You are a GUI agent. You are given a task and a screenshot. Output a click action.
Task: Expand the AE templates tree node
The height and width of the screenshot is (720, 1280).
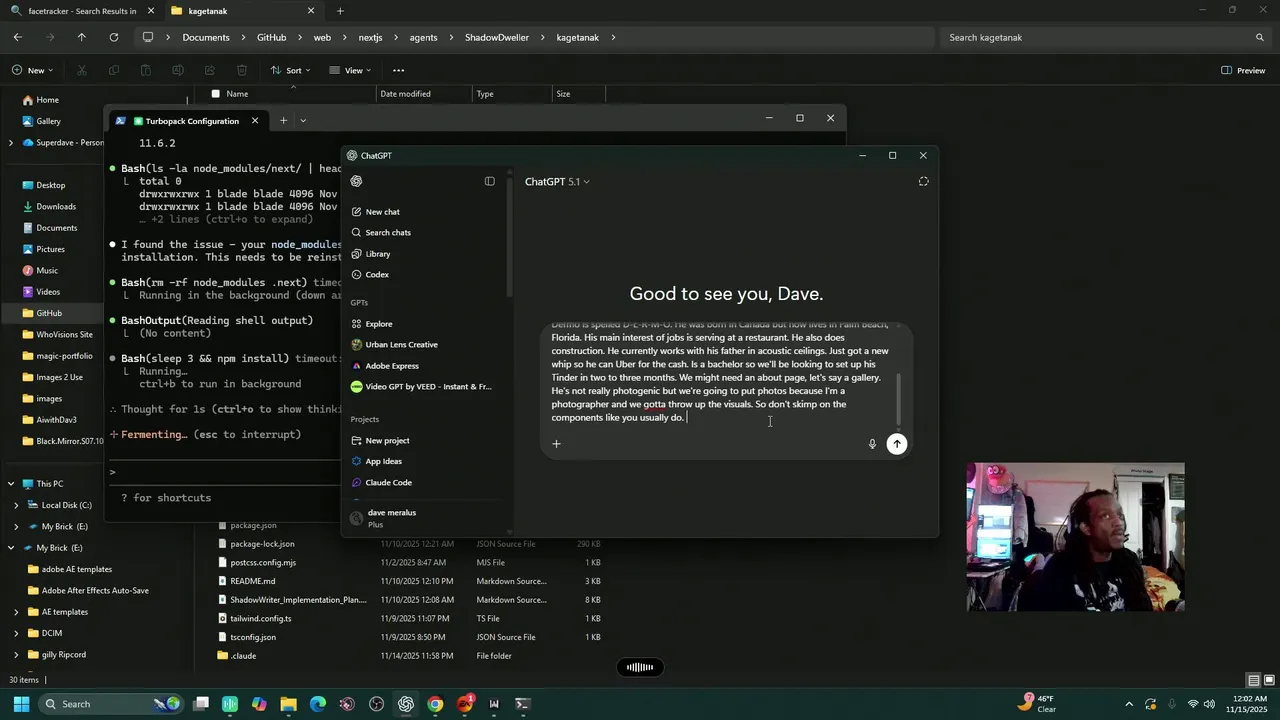coord(16,612)
